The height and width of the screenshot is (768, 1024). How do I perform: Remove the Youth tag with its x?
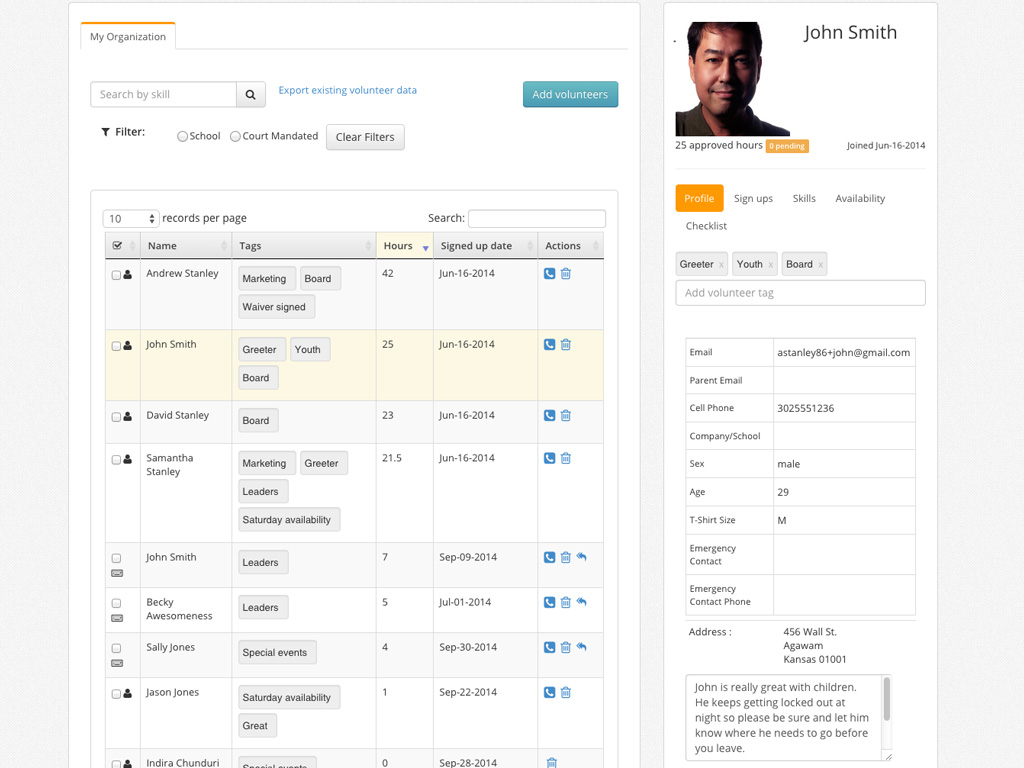coord(771,265)
